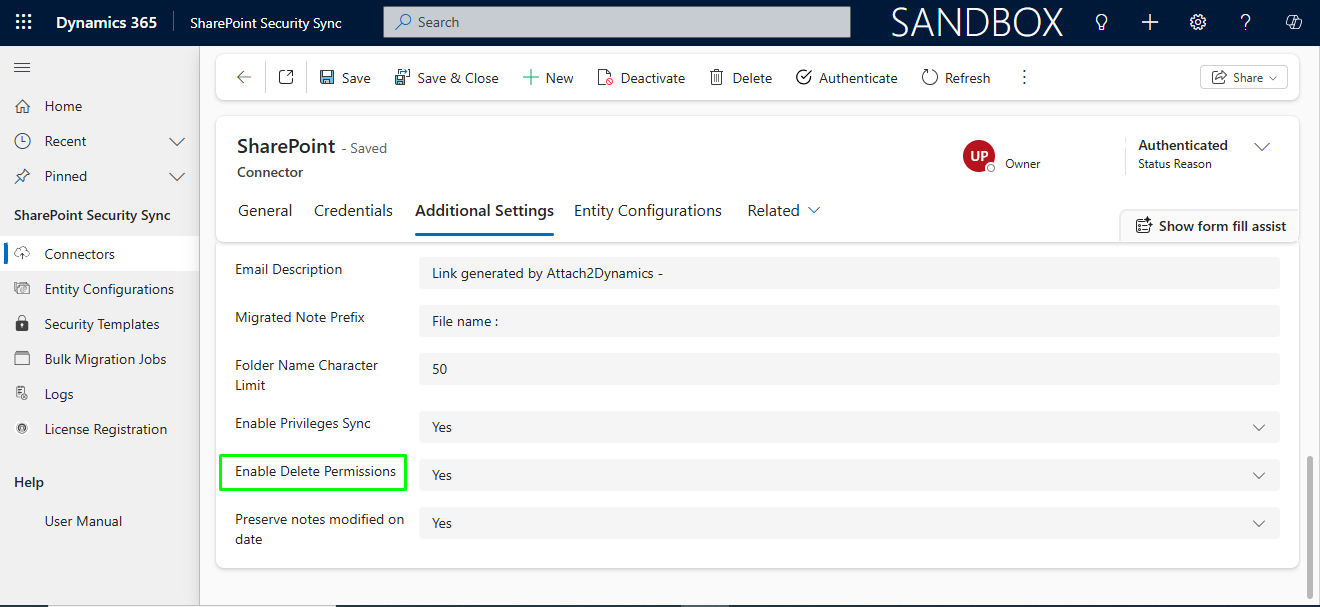Screen dimensions: 1320x607
Task: Collapse the hamburger navigation menu
Action: coord(22,68)
